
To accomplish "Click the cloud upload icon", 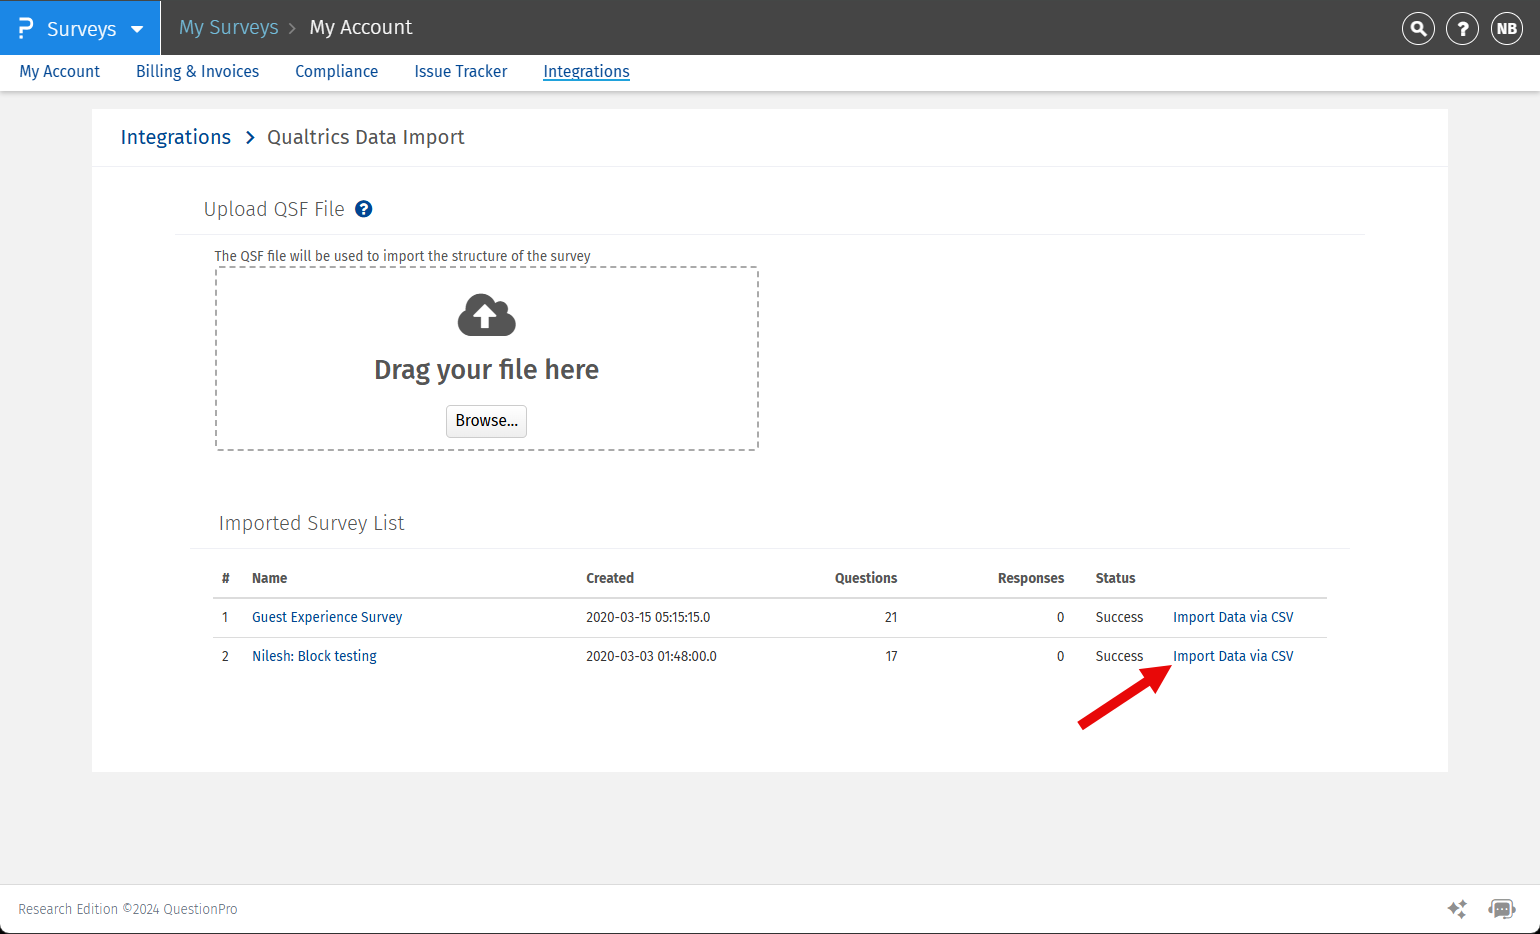I will coord(486,316).
